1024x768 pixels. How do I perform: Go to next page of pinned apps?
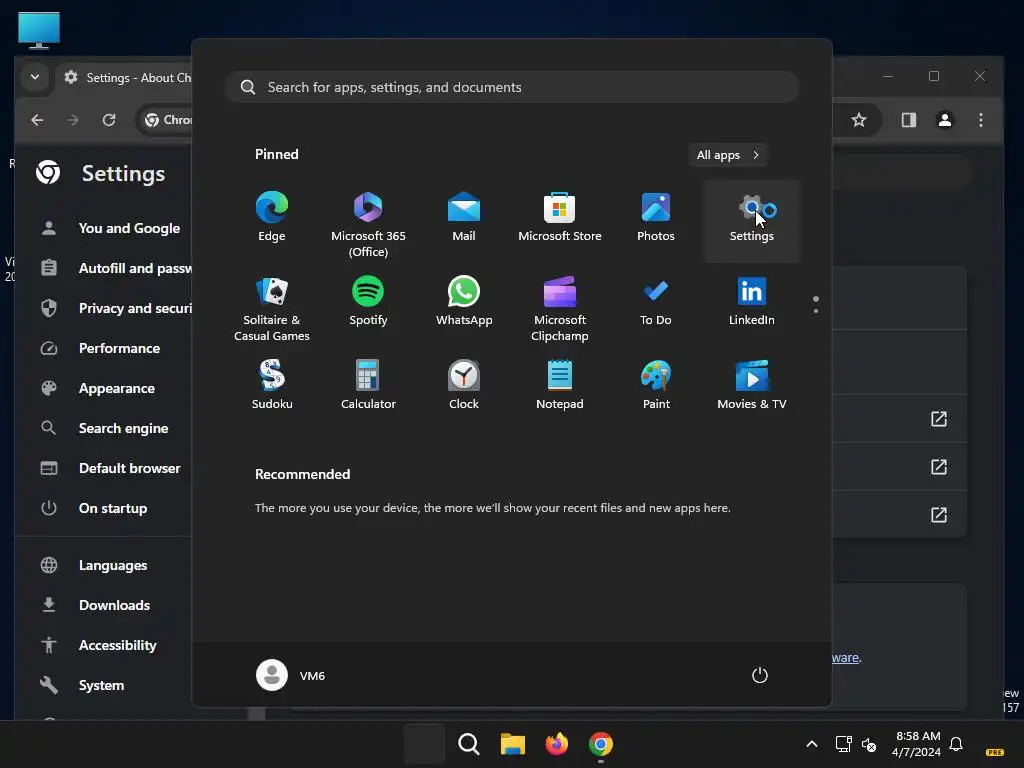coord(816,311)
